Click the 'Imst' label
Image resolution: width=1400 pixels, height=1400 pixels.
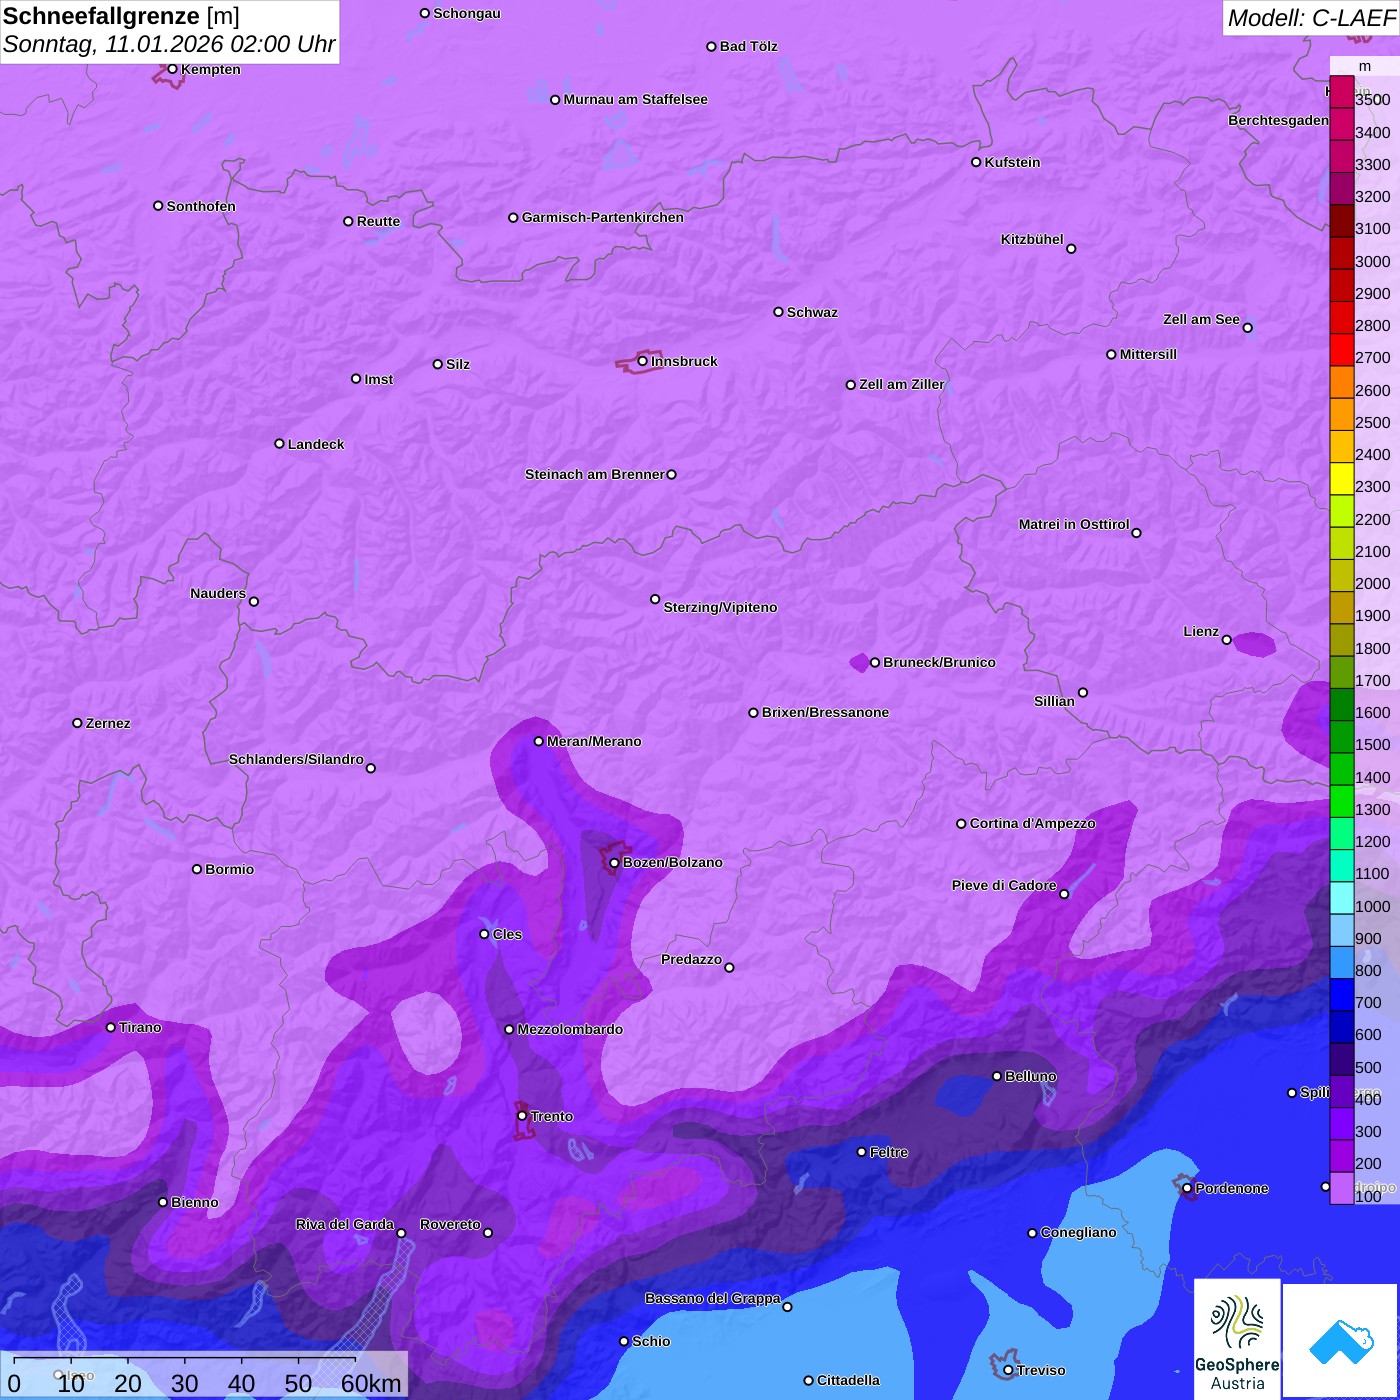(378, 379)
